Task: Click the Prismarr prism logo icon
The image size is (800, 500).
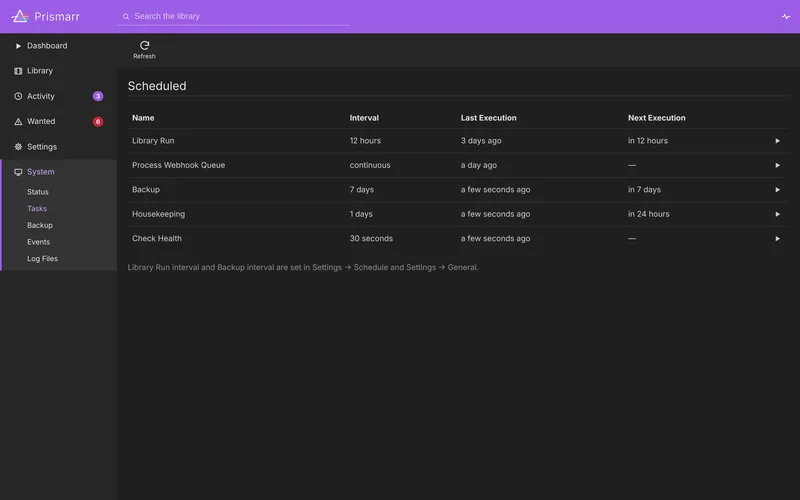Action: point(20,16)
